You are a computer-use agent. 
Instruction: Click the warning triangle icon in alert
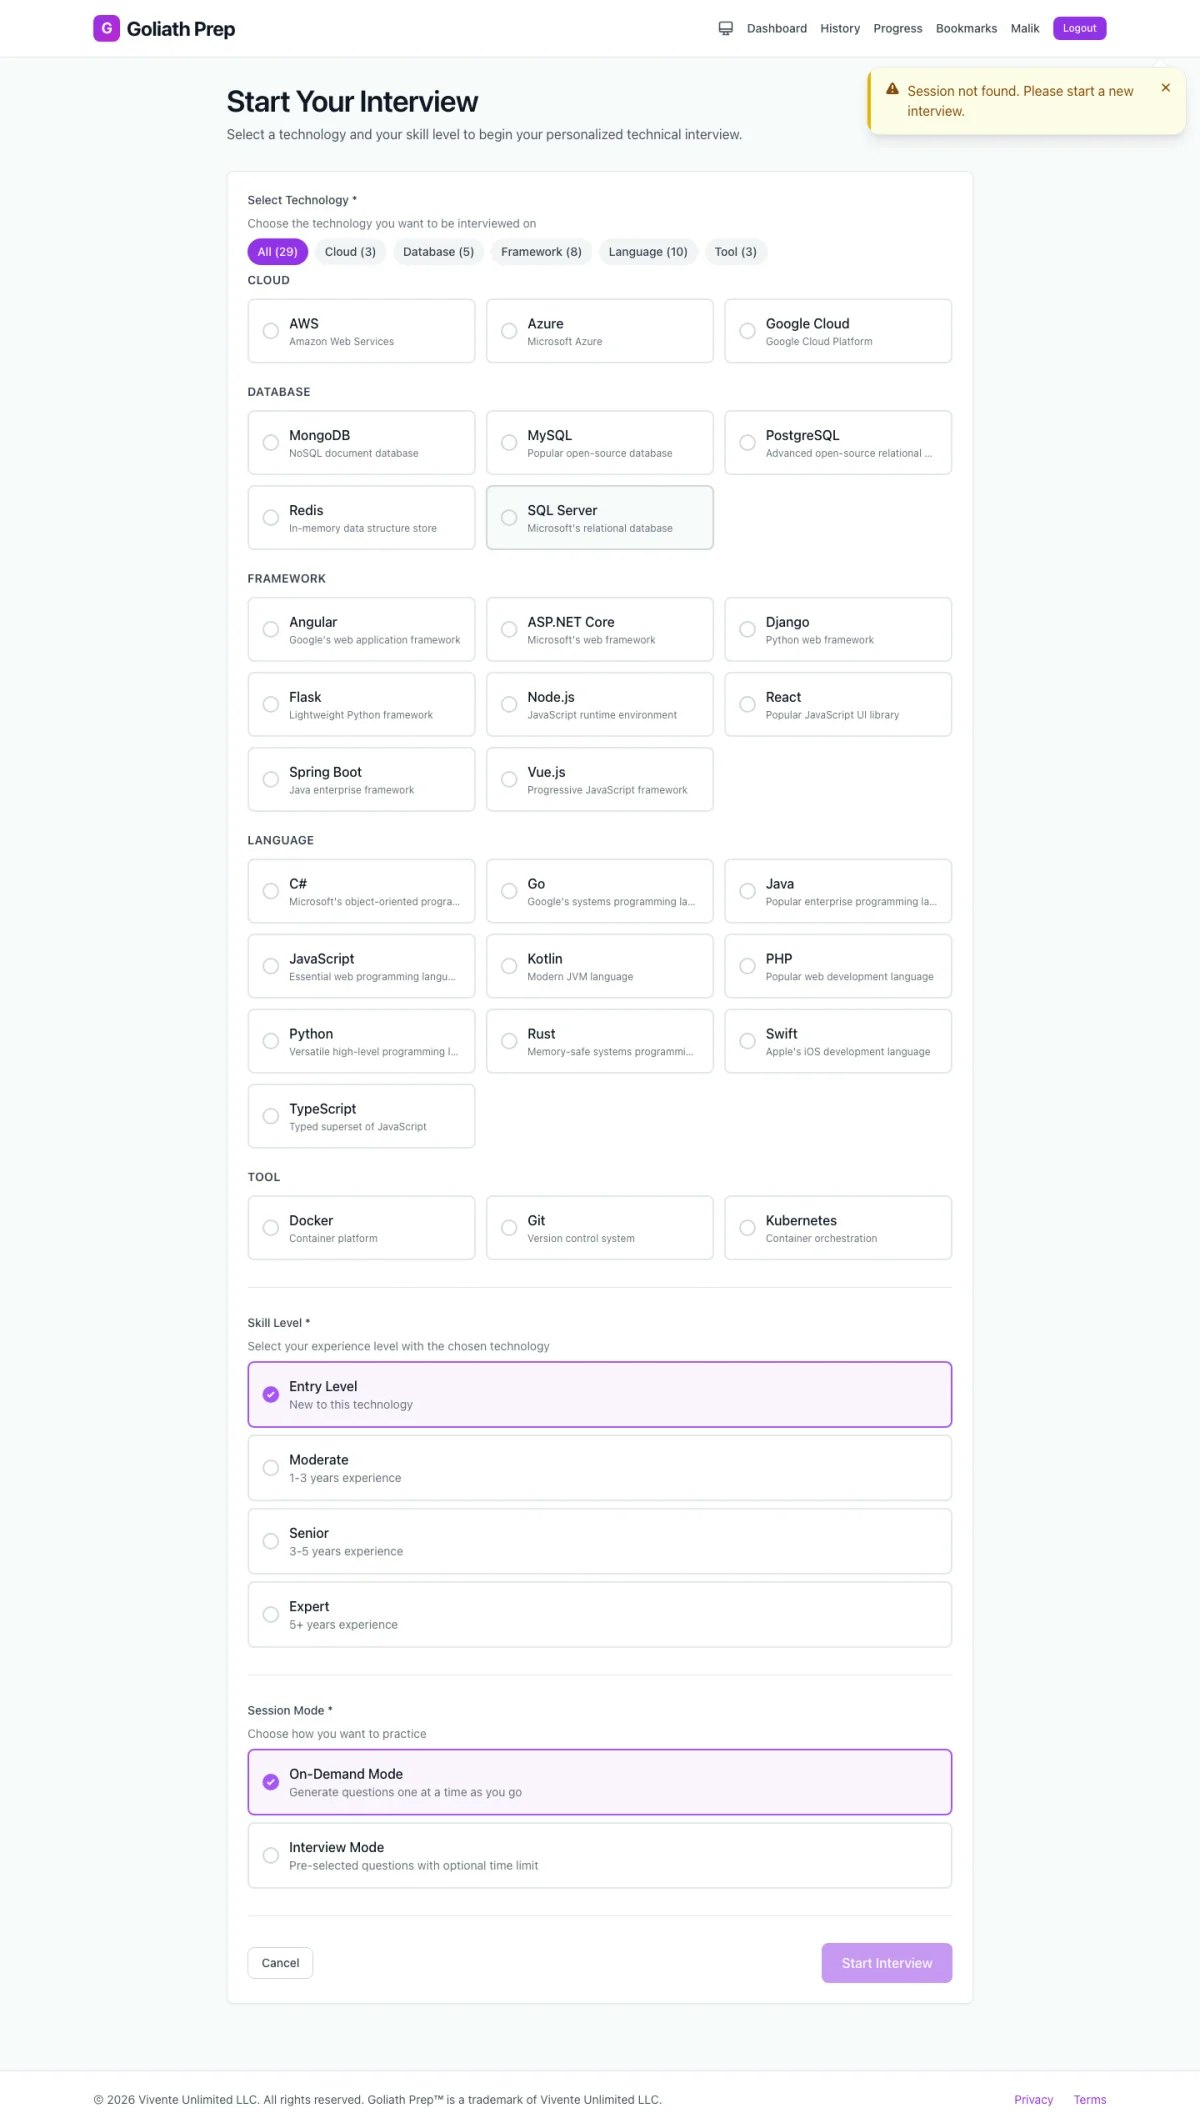(x=892, y=89)
